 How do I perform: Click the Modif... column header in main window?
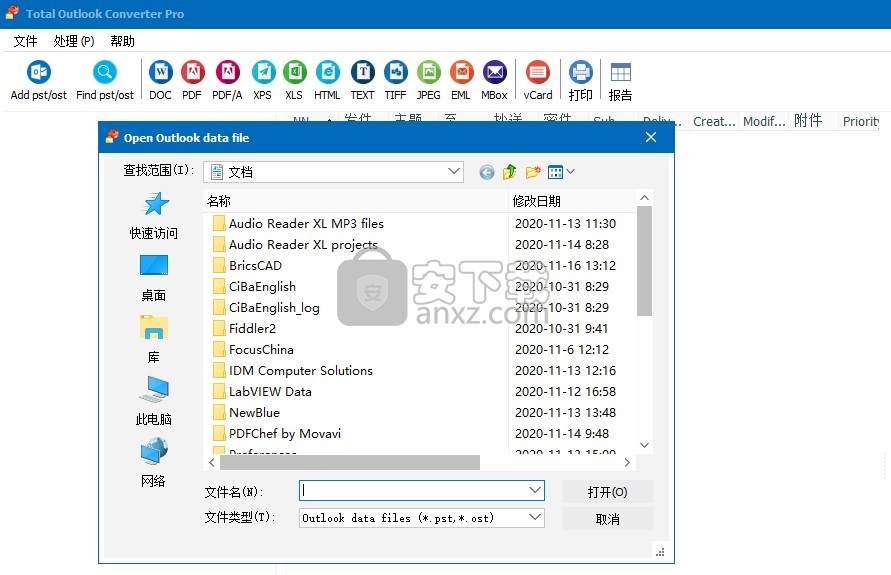764,121
